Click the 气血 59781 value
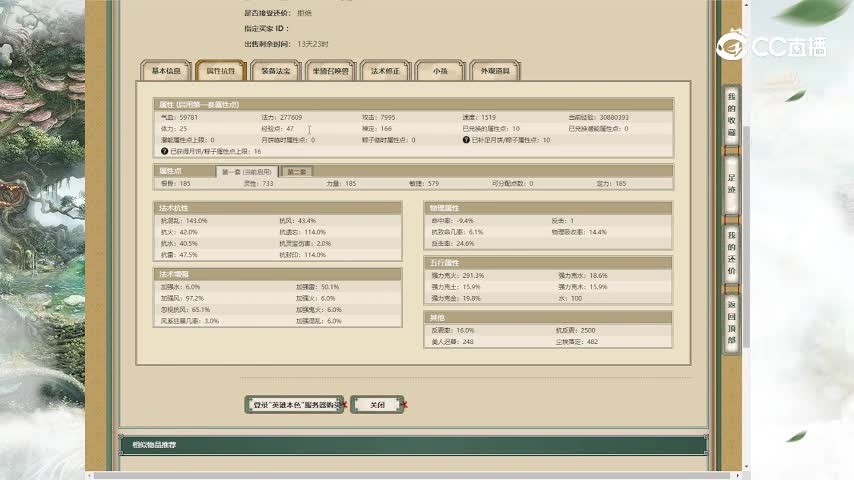The width and height of the screenshot is (854, 480). click(x=180, y=117)
